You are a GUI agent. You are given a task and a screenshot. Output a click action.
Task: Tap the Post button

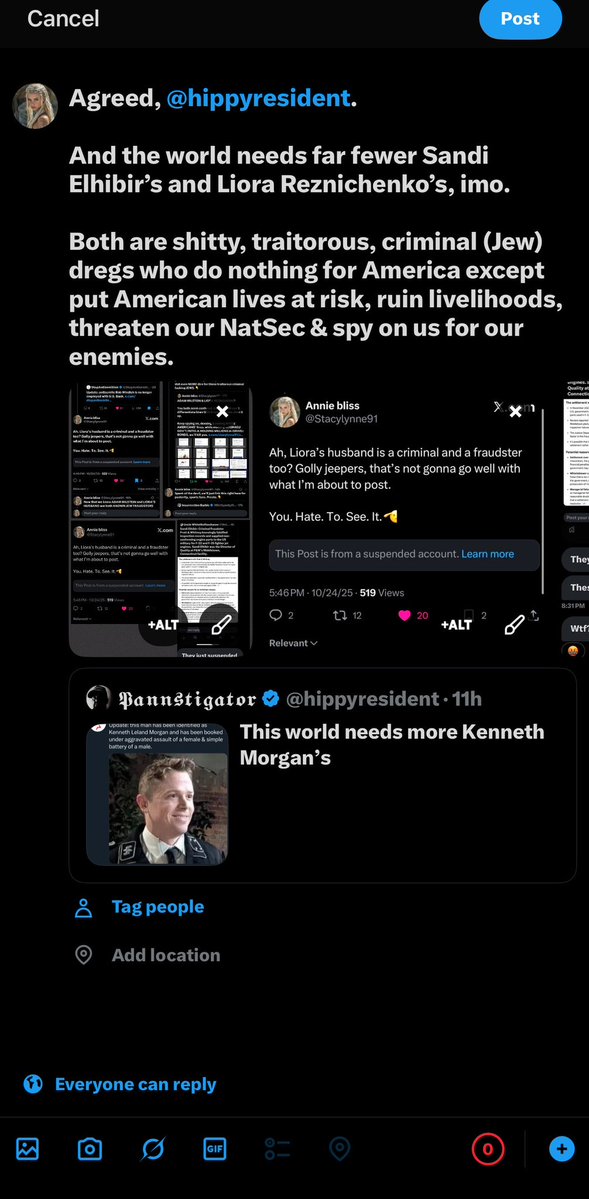[x=520, y=18]
